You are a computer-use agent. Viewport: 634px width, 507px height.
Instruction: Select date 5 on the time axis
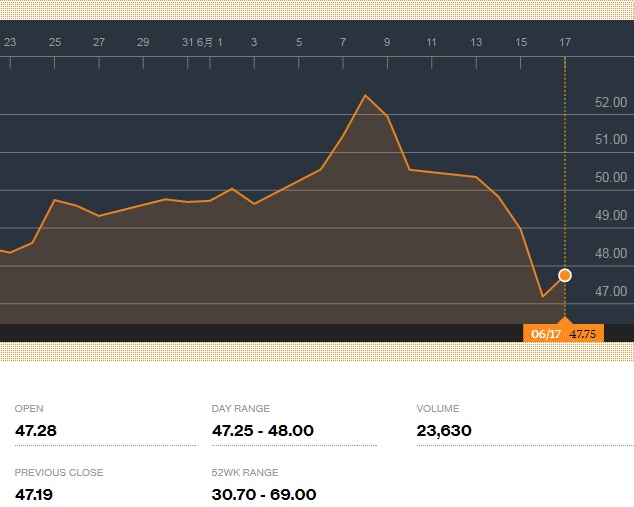pos(299,42)
